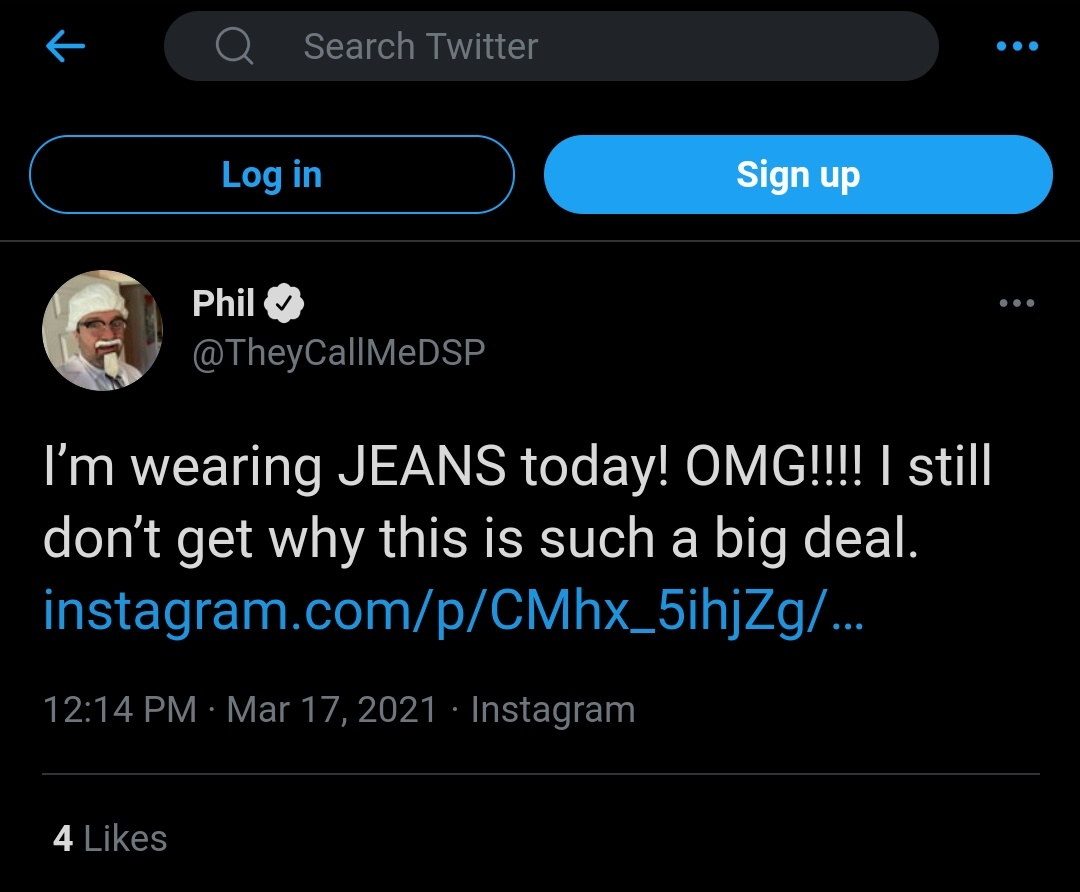Click the Instagram source label

(x=553, y=709)
